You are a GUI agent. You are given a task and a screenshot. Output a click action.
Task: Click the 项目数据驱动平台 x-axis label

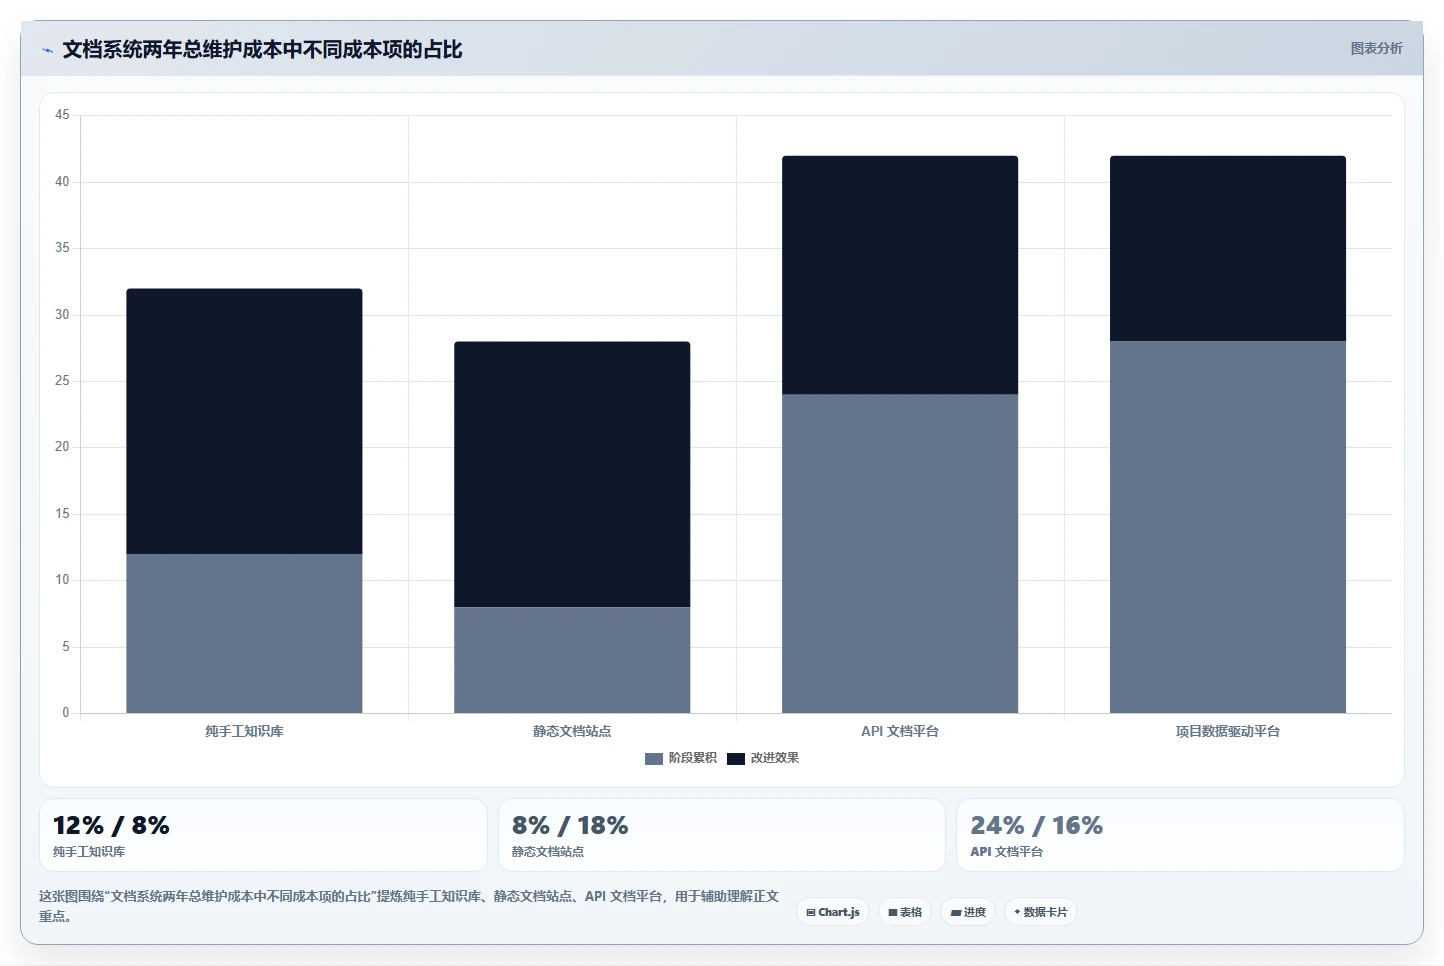point(1228,731)
